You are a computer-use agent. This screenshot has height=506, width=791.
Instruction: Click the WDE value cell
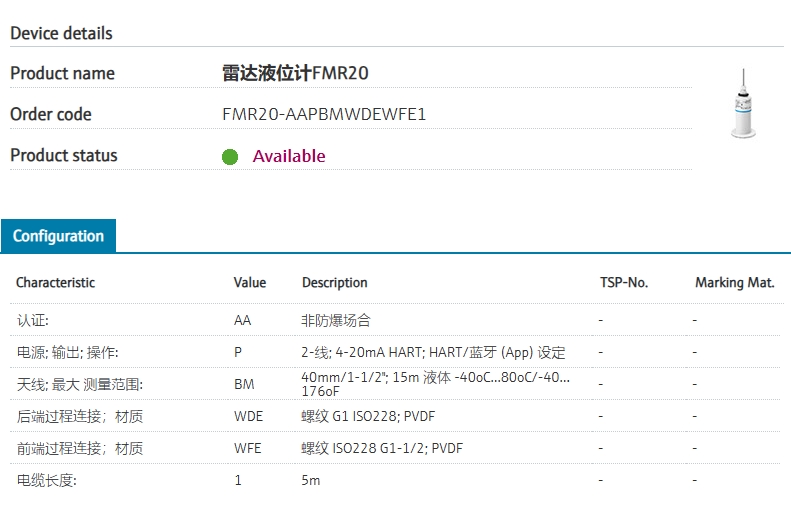249,416
